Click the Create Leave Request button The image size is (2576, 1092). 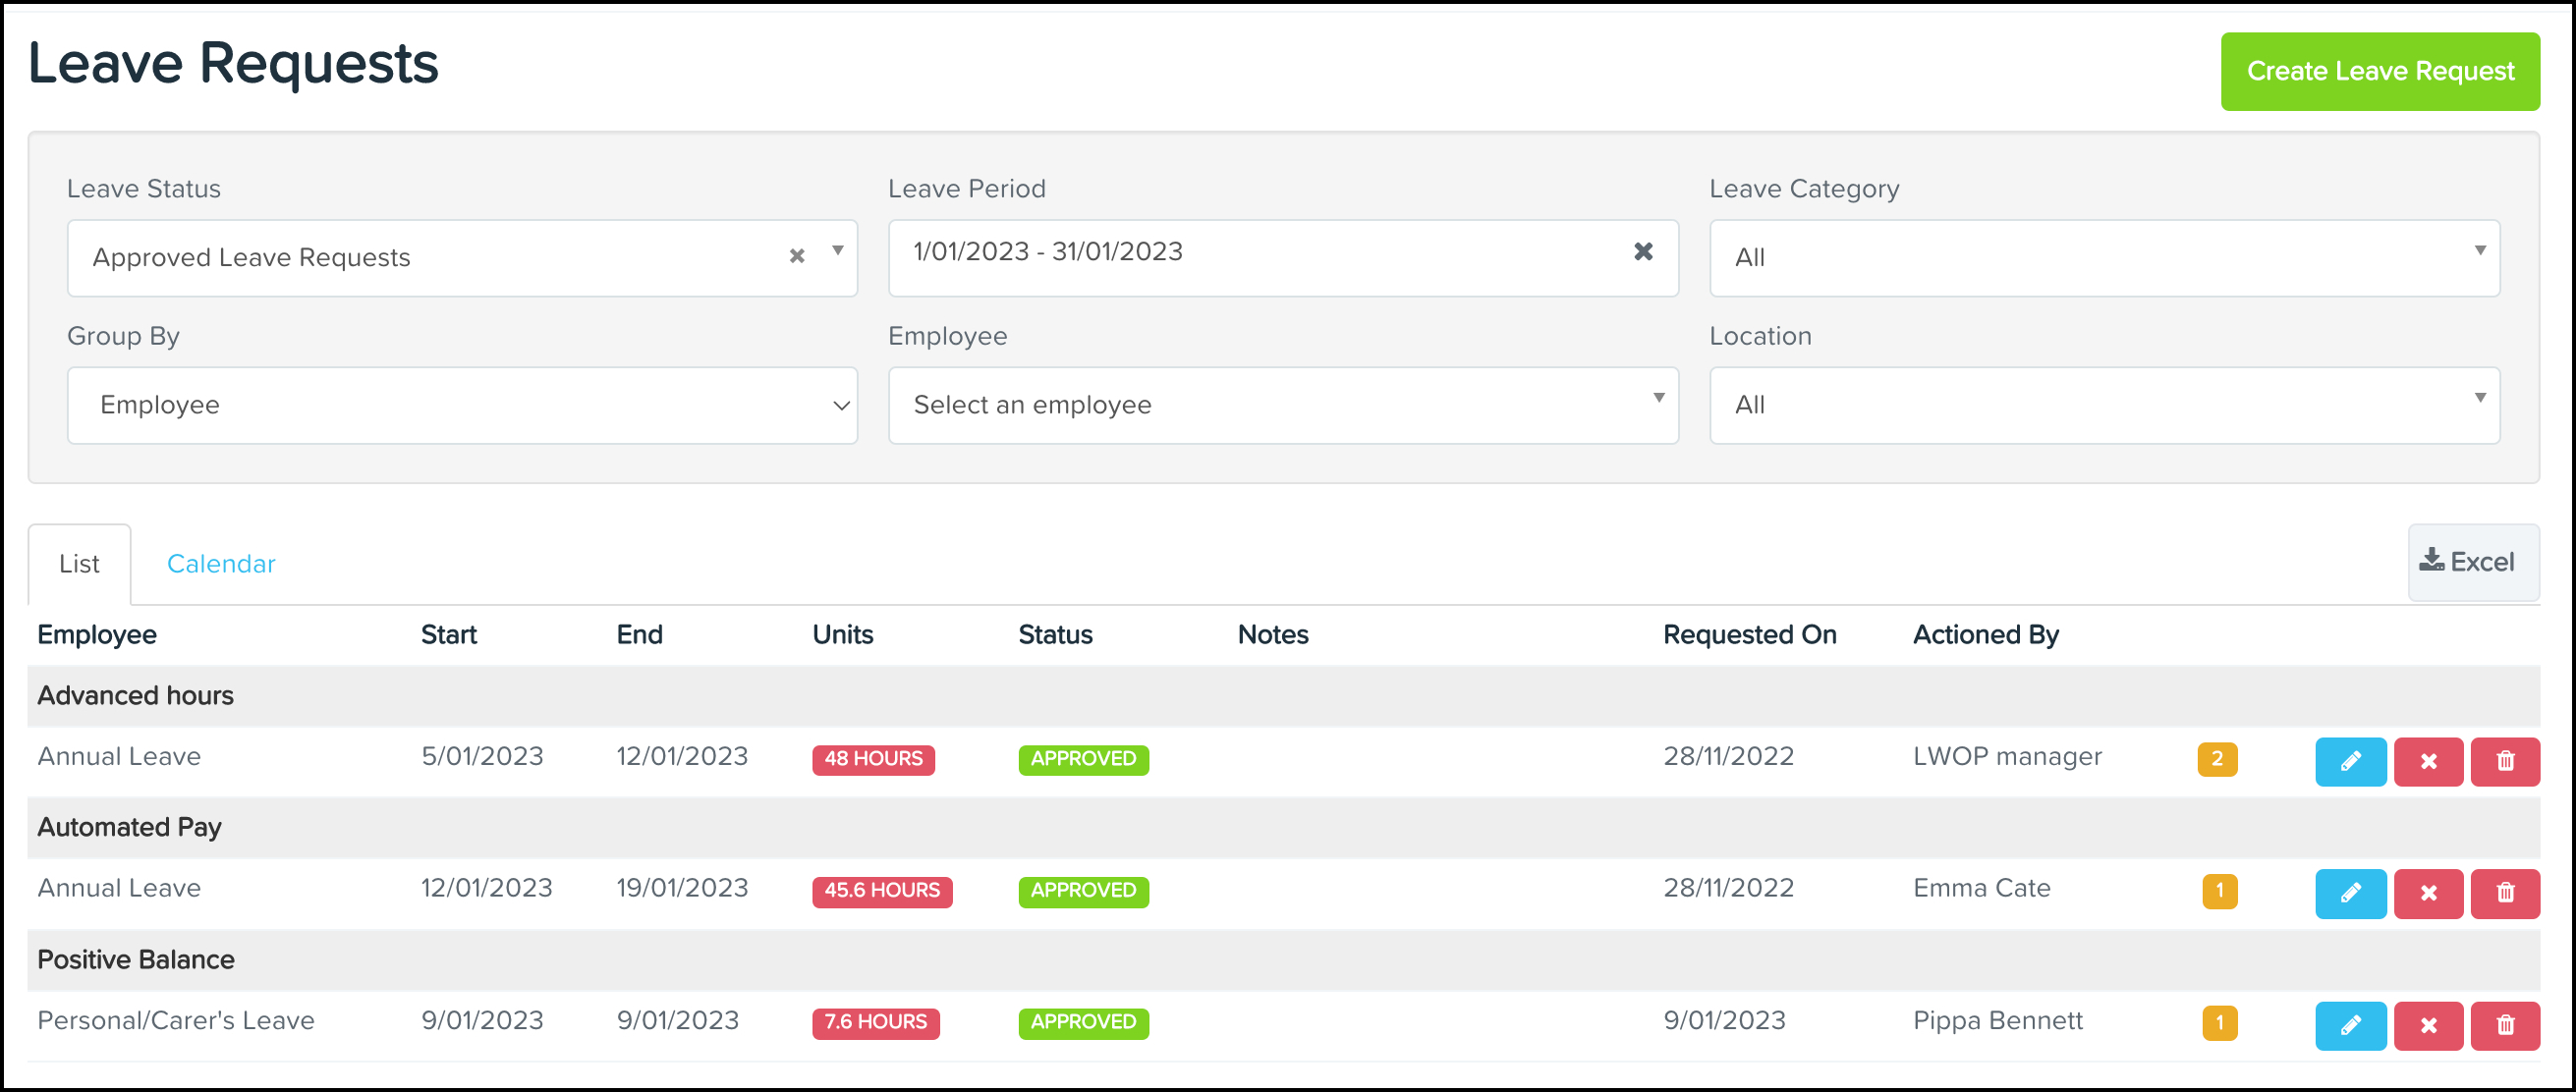(2380, 71)
